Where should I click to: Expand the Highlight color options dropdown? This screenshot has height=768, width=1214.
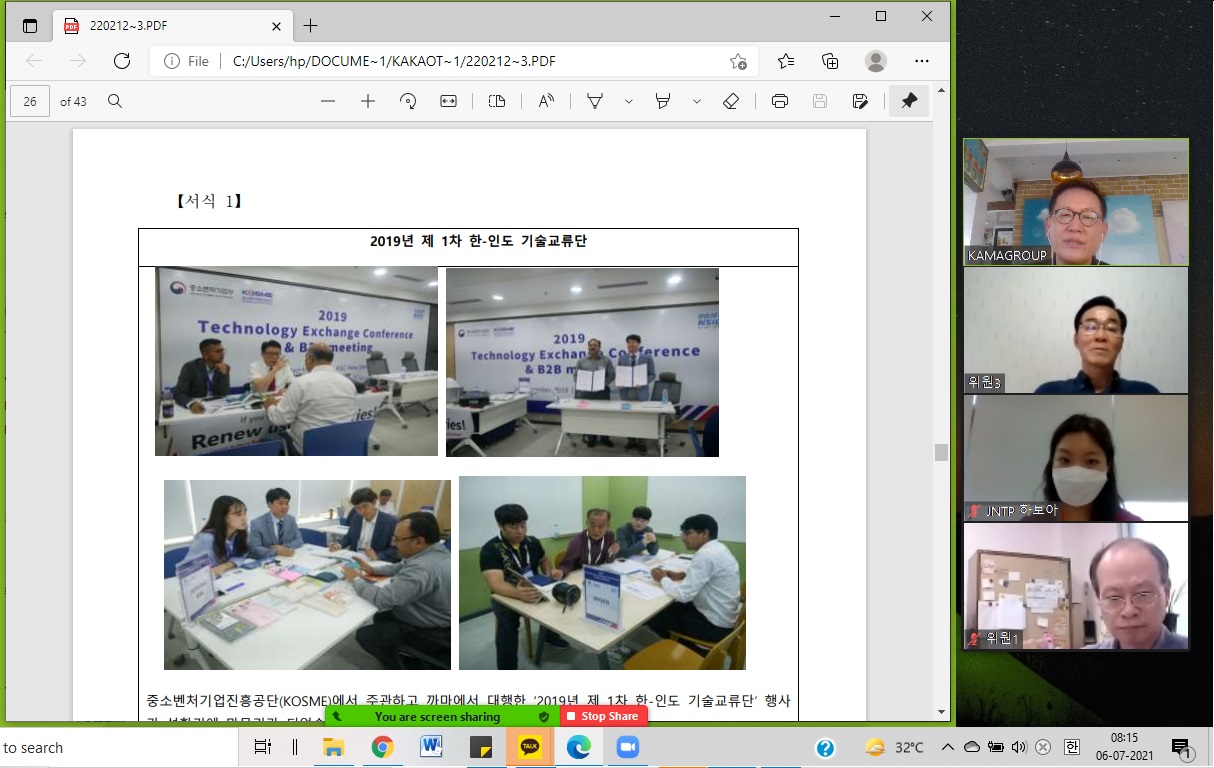click(697, 101)
